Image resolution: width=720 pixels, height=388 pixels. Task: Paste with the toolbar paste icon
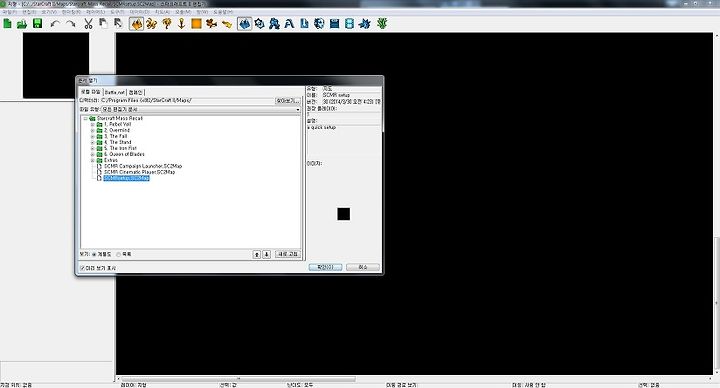pyautogui.click(x=118, y=23)
